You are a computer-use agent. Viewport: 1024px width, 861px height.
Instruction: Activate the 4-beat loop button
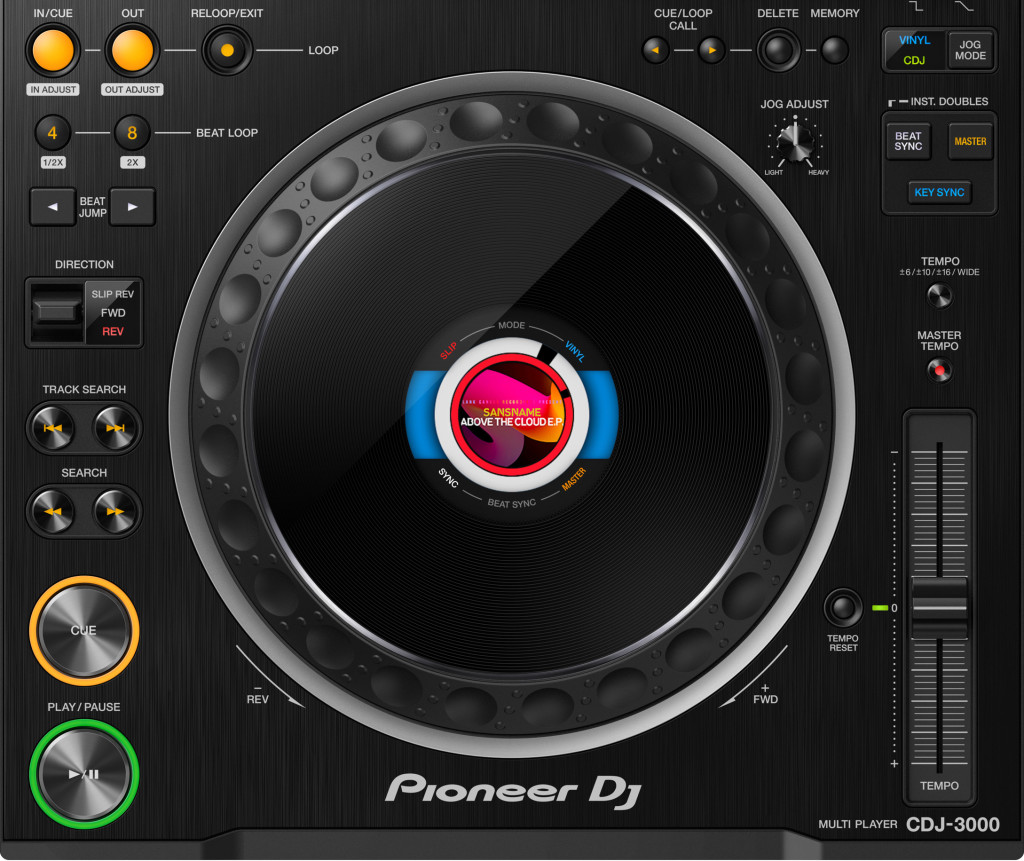click(x=52, y=133)
